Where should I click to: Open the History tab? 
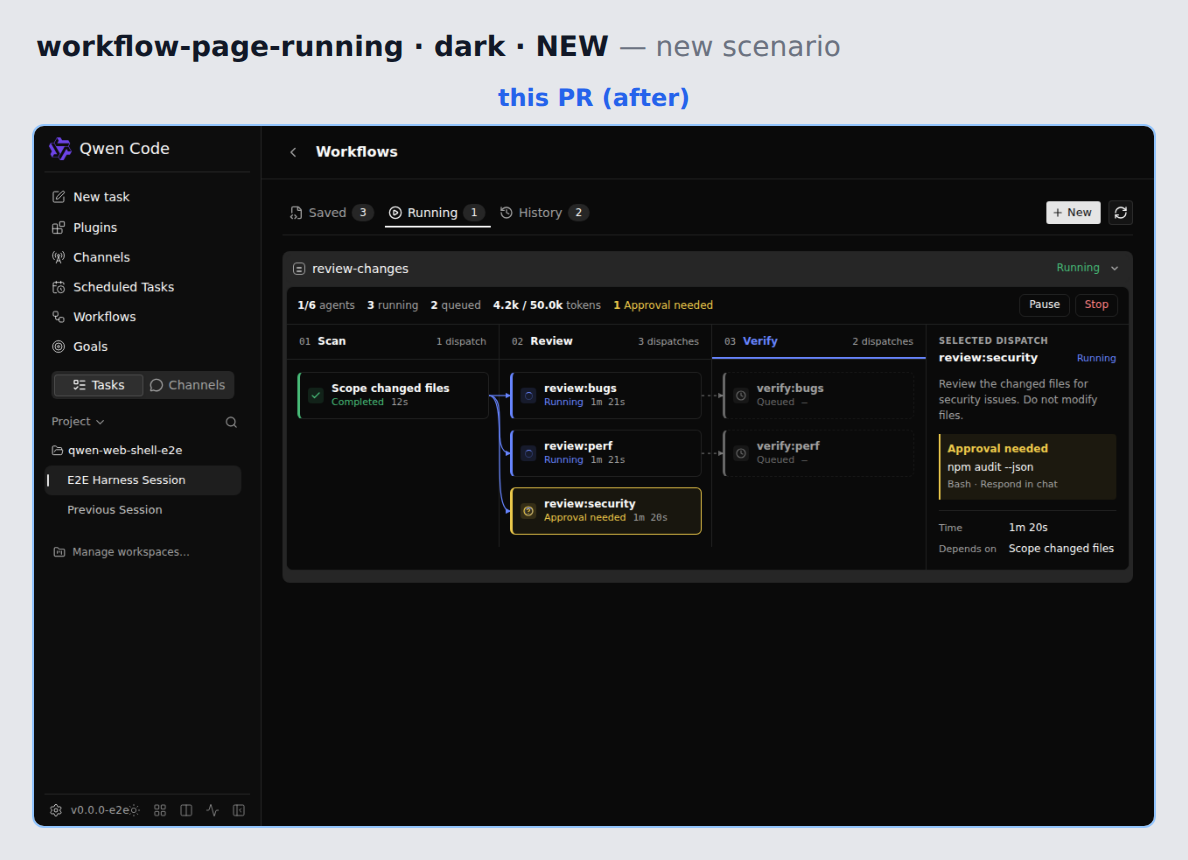(x=543, y=213)
